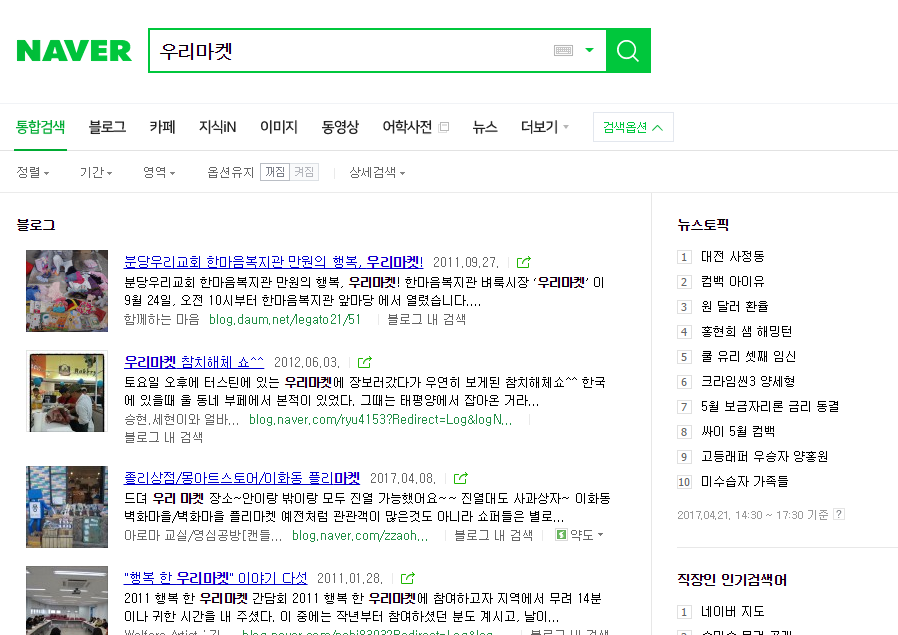This screenshot has width=898, height=635.
Task: Open news topic 싸이 5월 컴백
Action: point(738,432)
